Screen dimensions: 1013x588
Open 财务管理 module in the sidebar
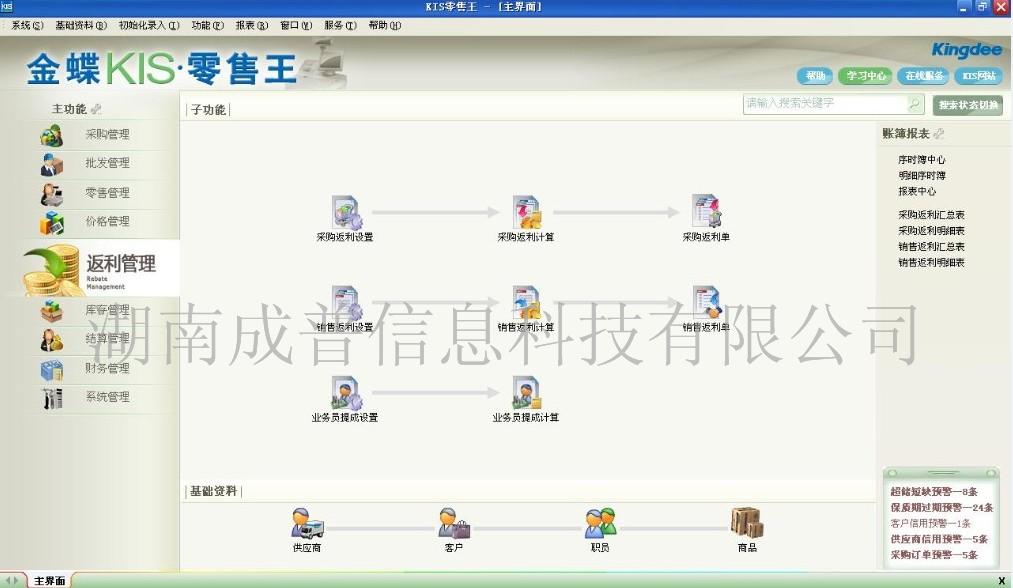pos(107,368)
